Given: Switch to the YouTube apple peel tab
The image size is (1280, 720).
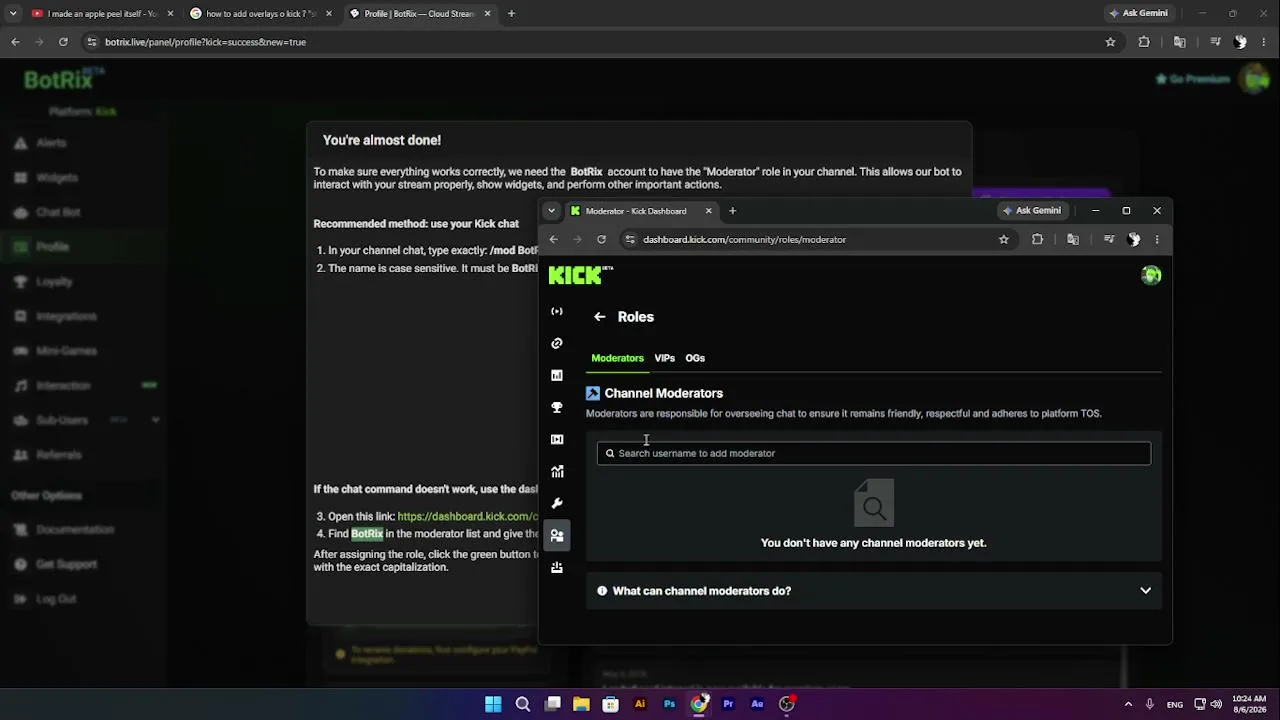Looking at the screenshot, I should (x=100, y=14).
